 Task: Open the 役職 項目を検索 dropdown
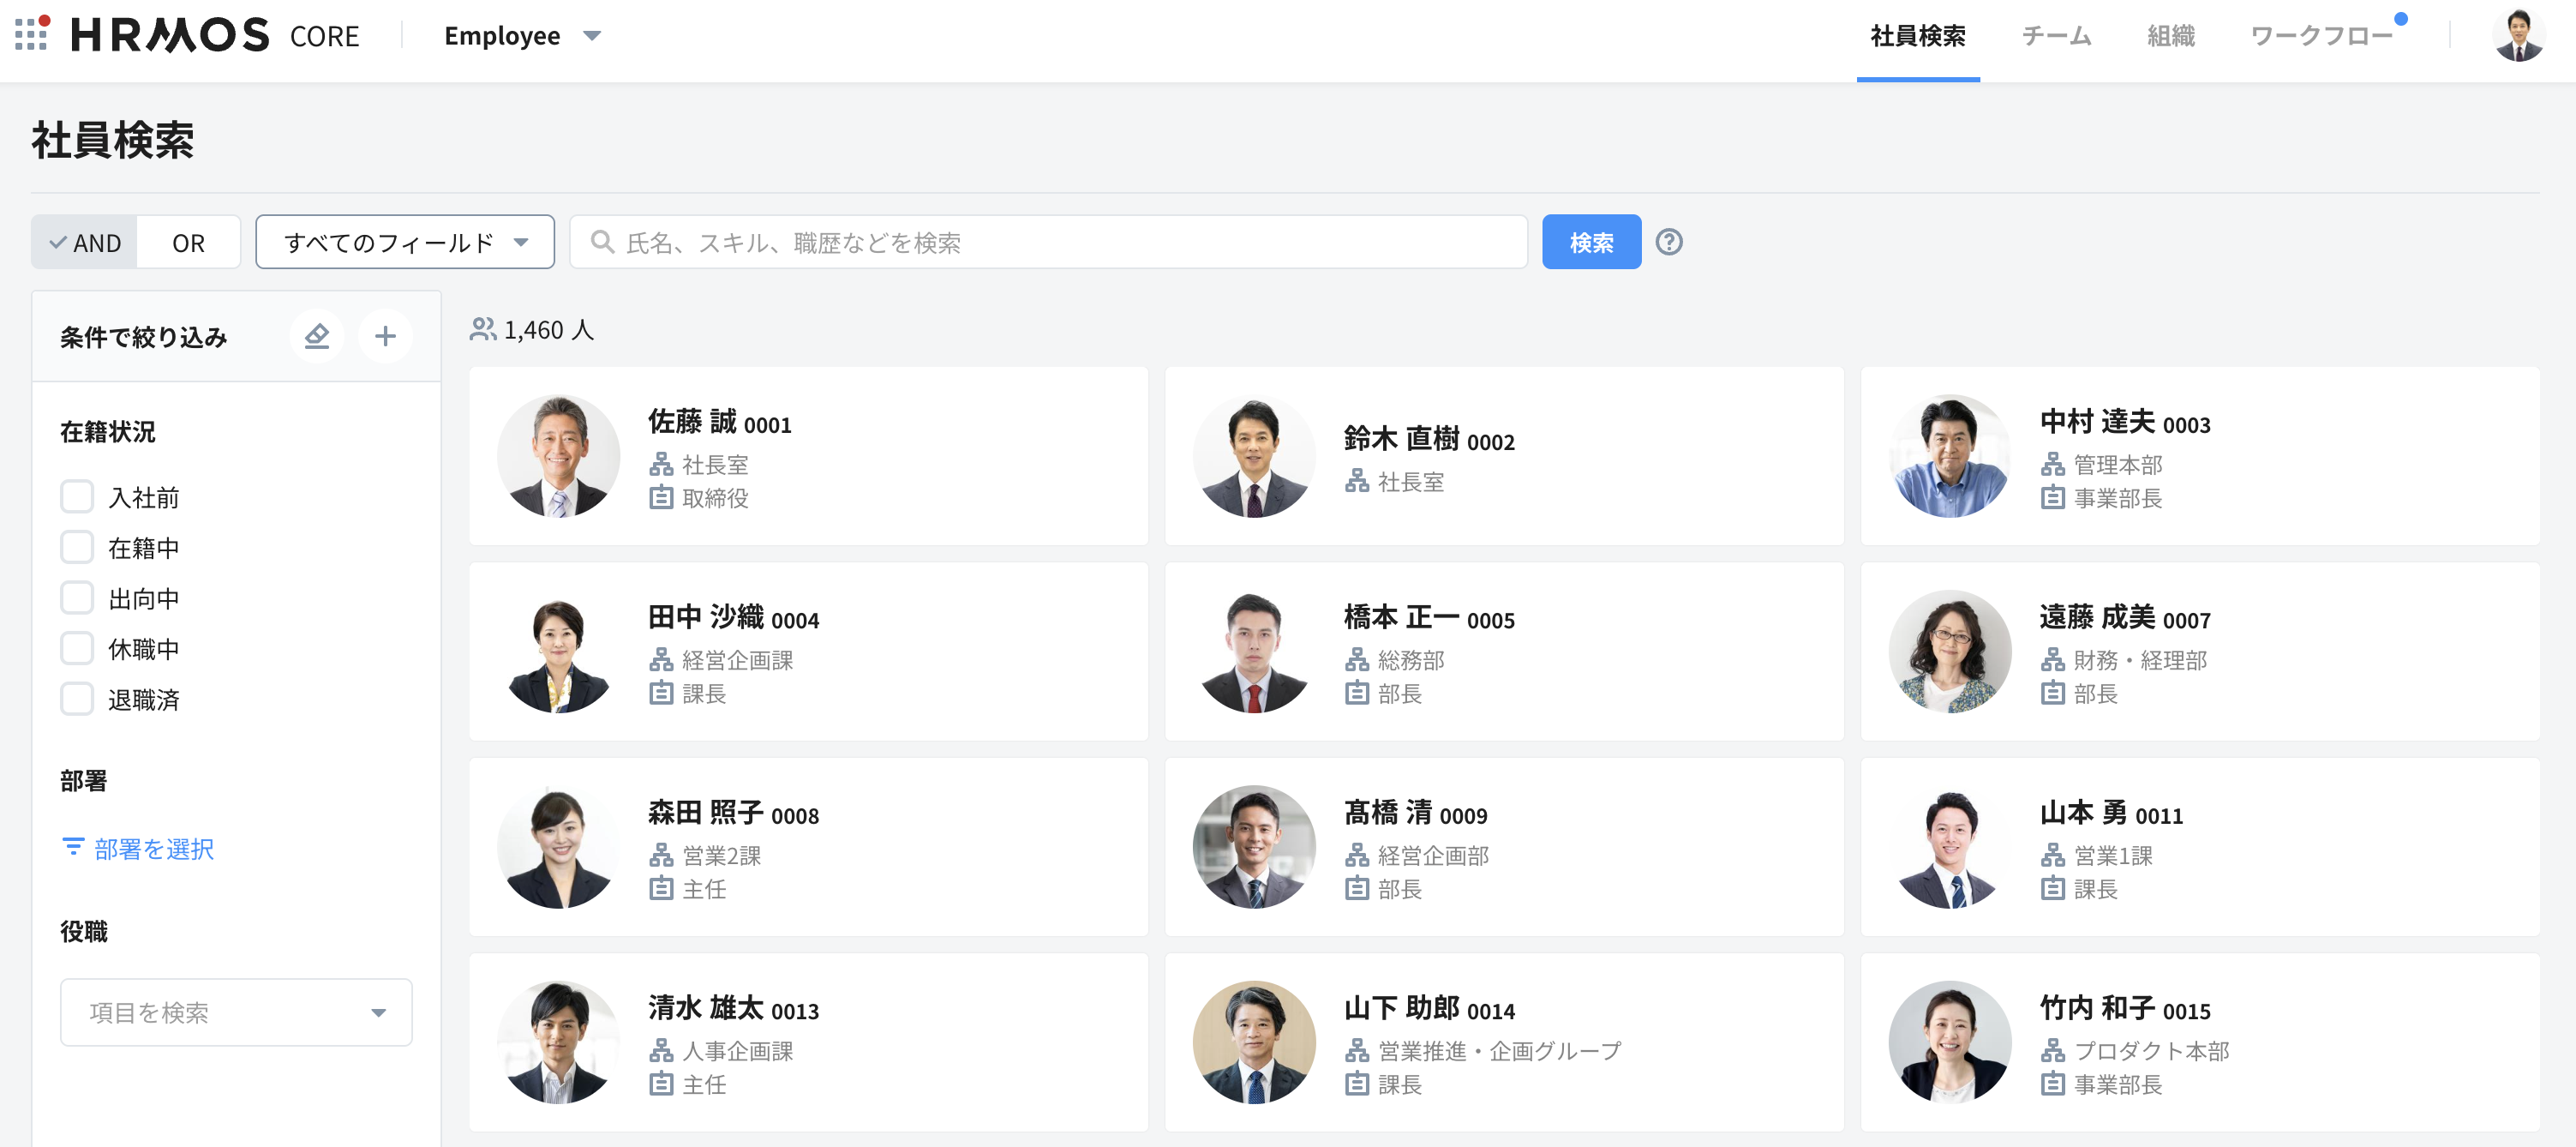[236, 1012]
